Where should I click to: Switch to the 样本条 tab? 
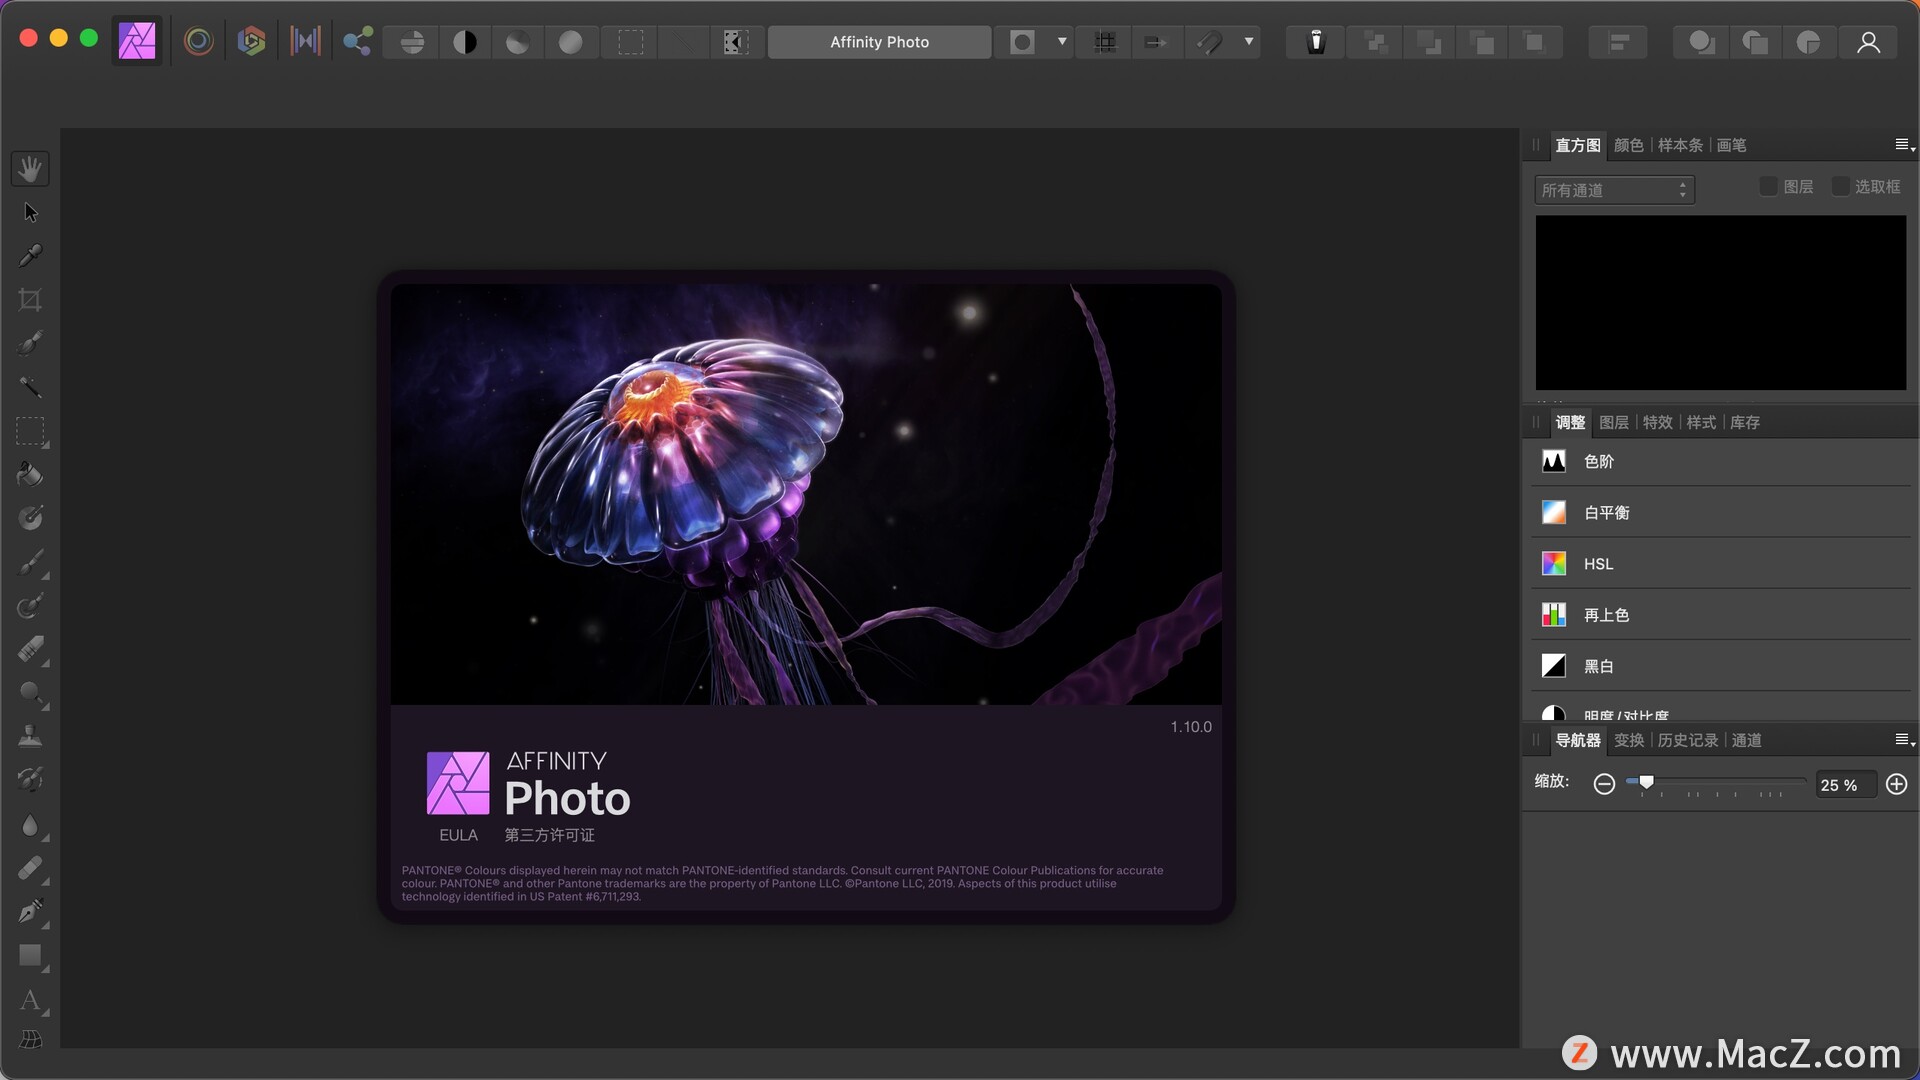click(1680, 146)
